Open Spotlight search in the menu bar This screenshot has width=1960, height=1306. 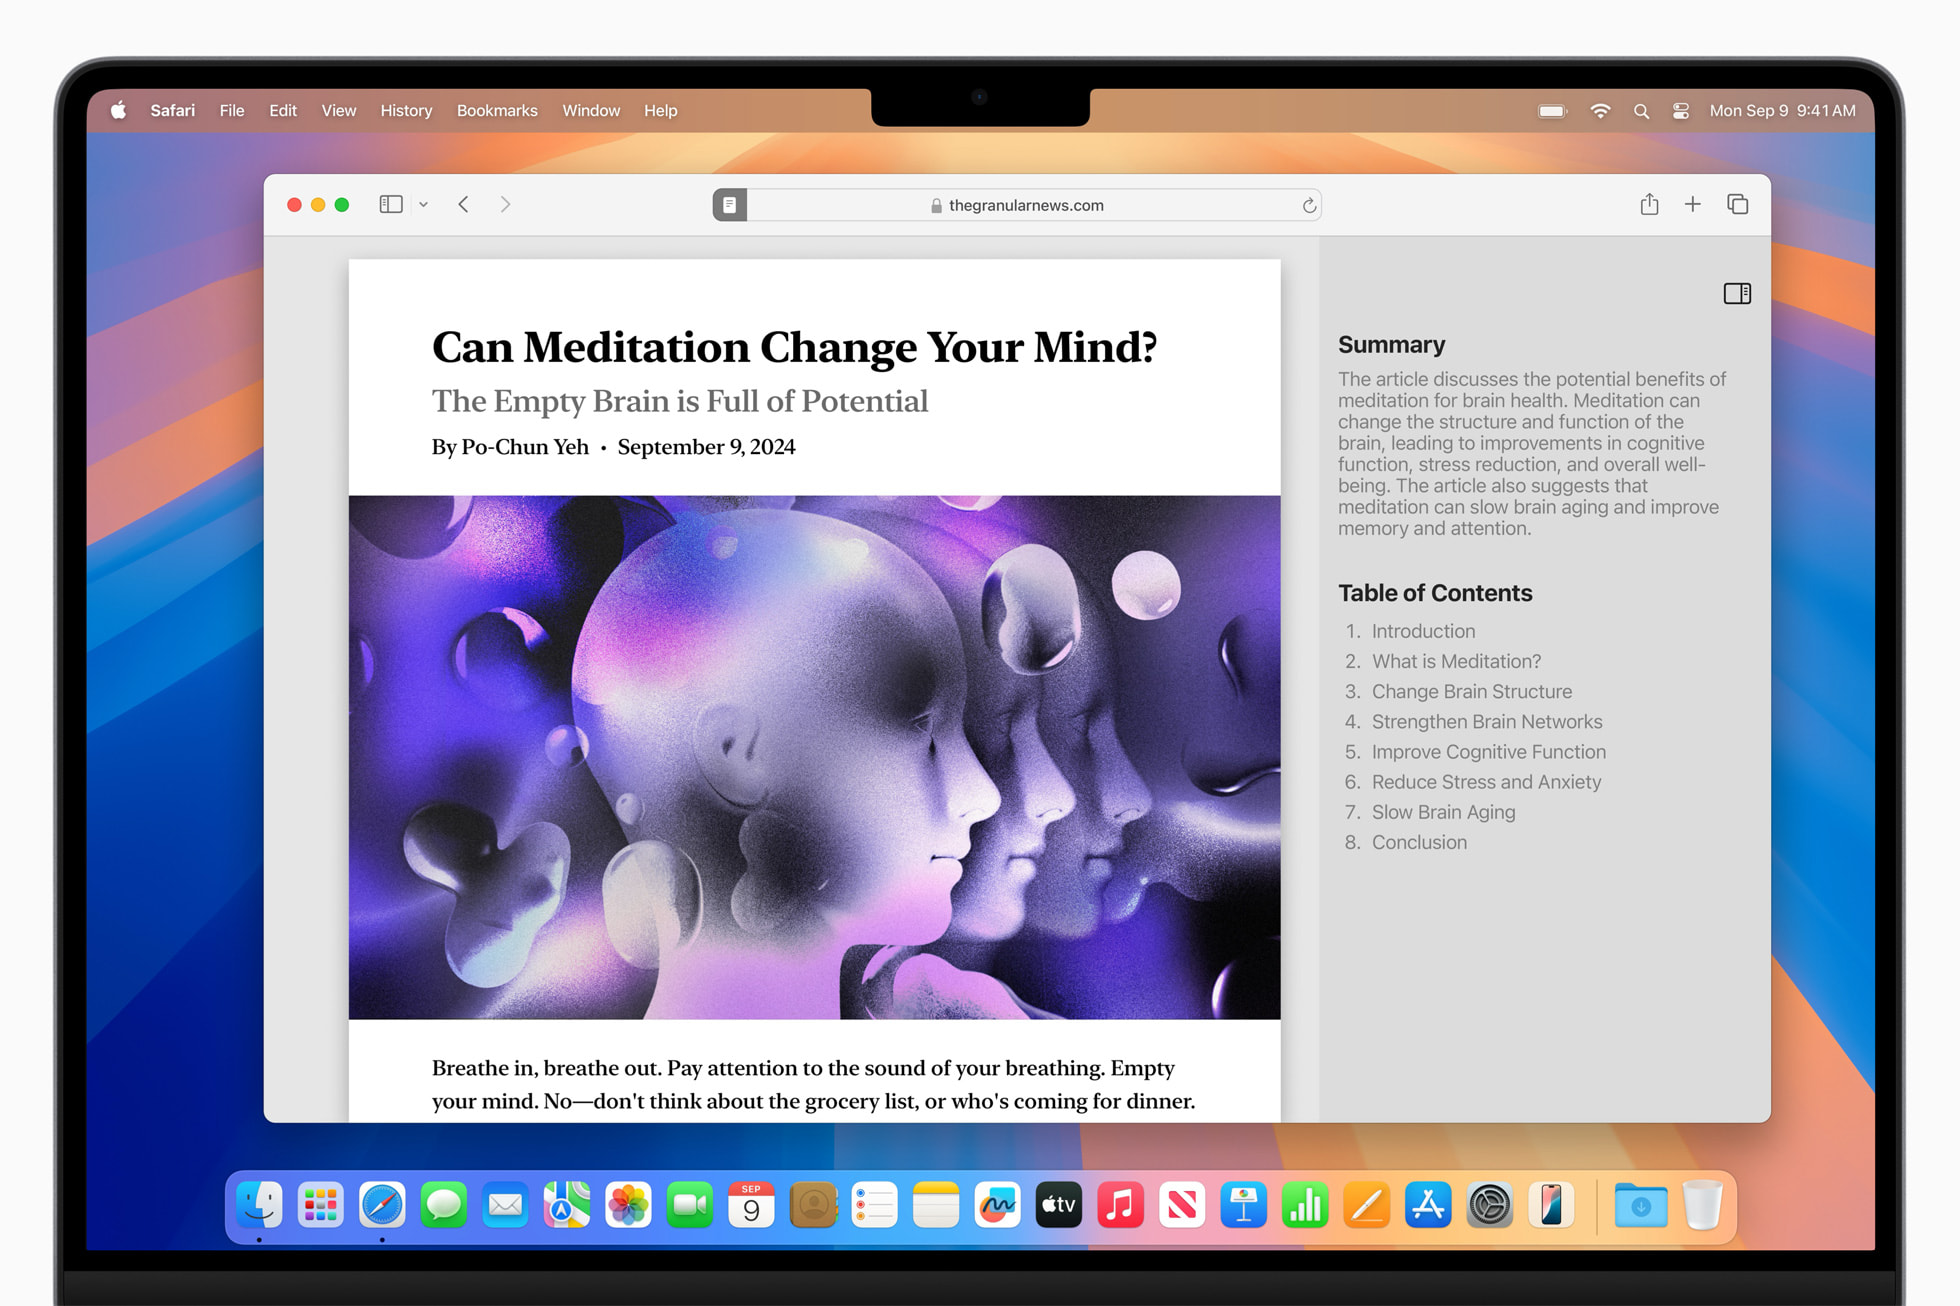pos(1641,111)
